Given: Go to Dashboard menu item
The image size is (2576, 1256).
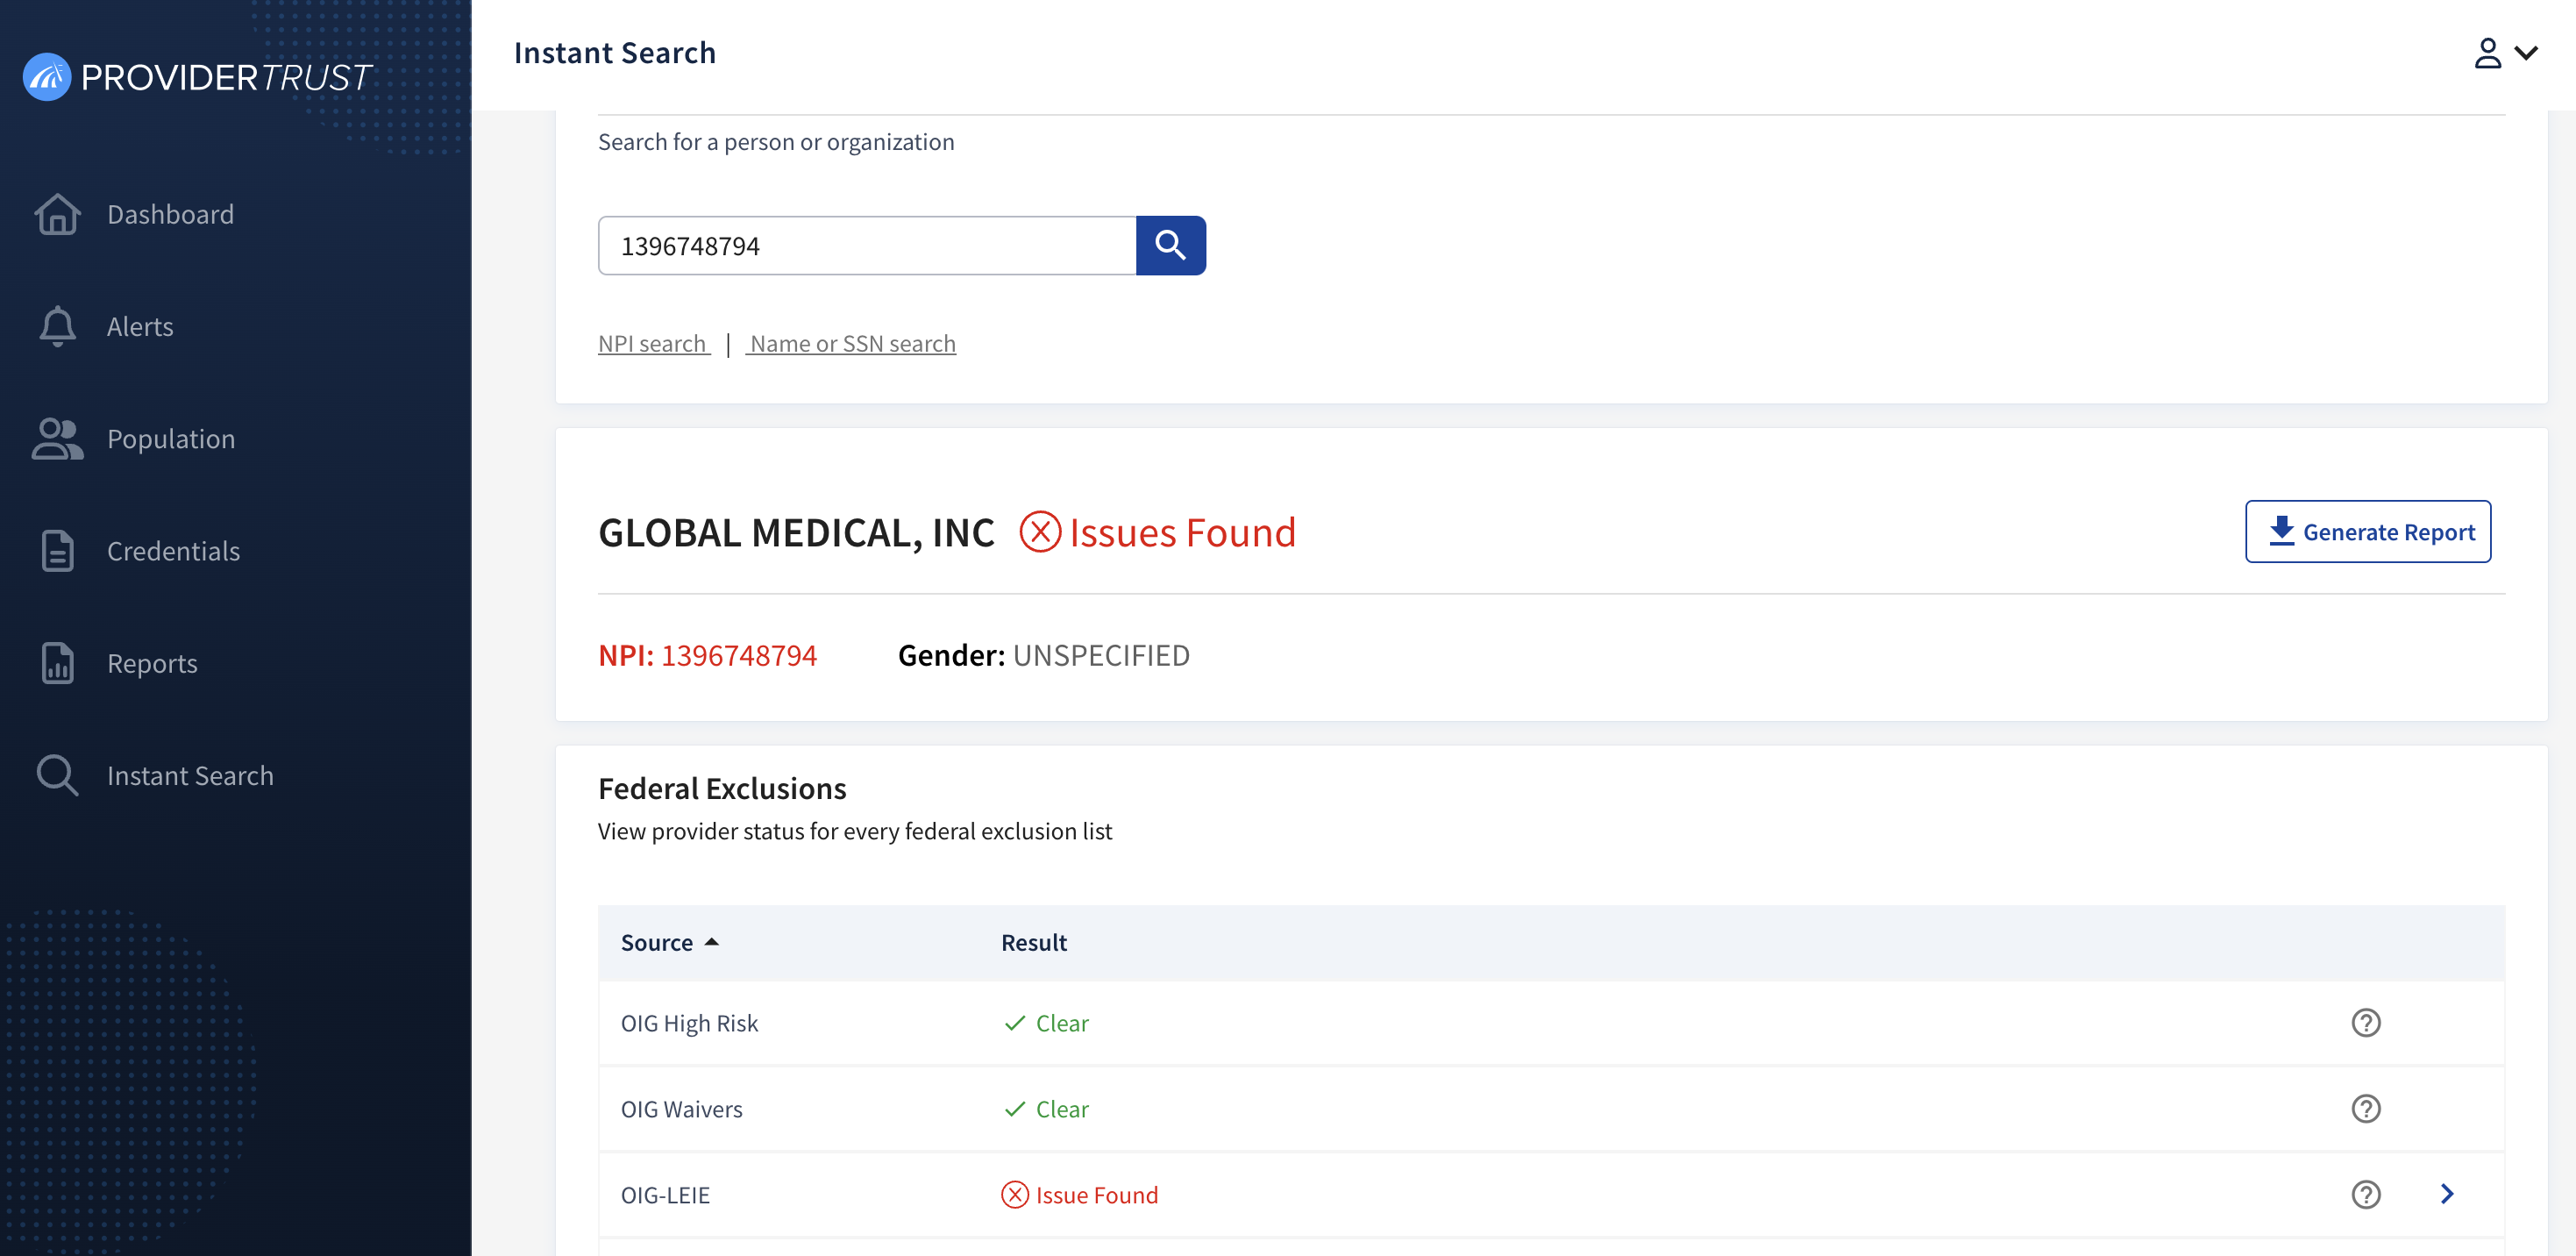Looking at the screenshot, I should (170, 214).
